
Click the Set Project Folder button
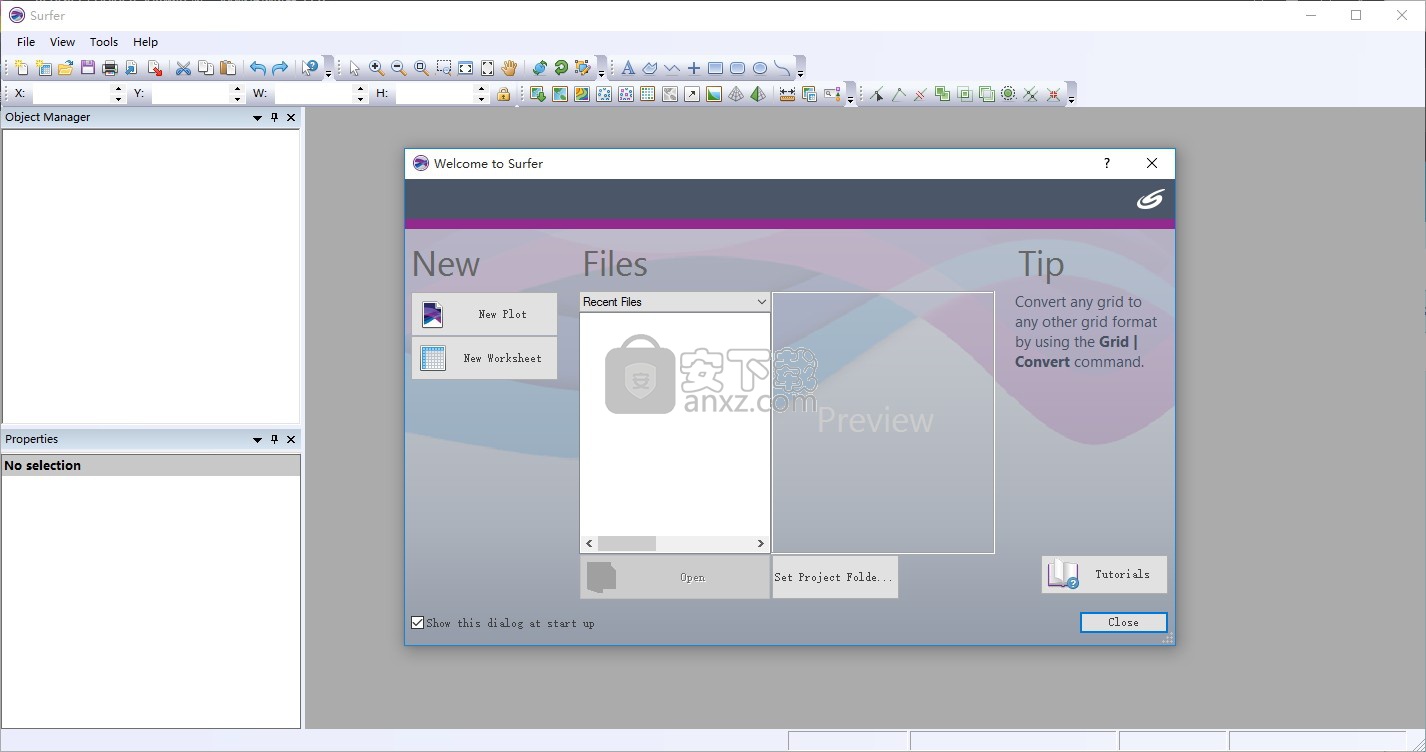835,577
